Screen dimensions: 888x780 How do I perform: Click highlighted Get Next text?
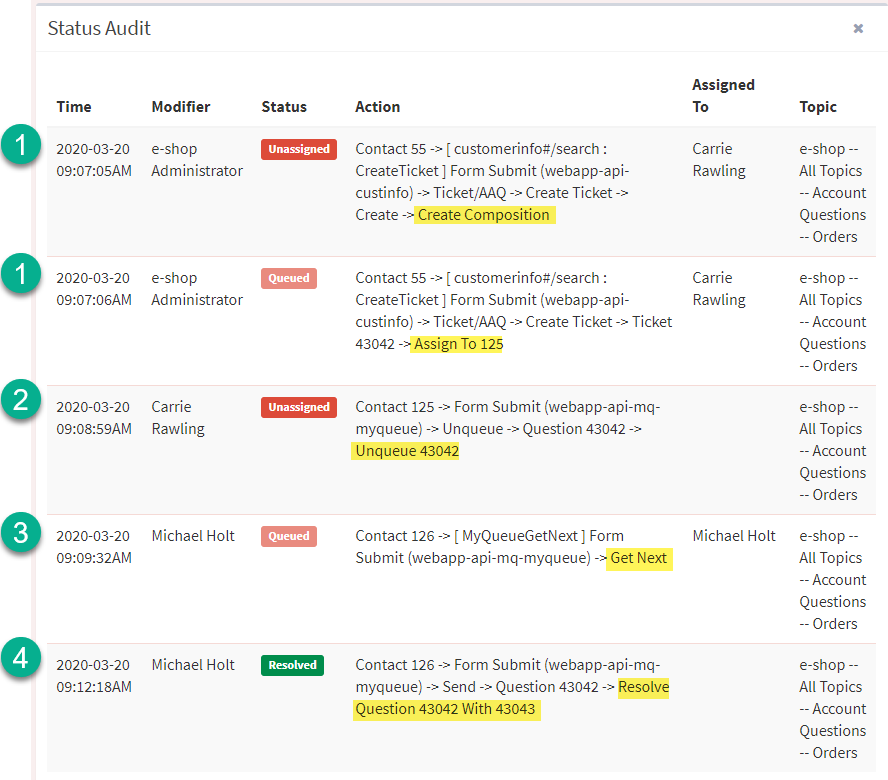[x=639, y=559]
